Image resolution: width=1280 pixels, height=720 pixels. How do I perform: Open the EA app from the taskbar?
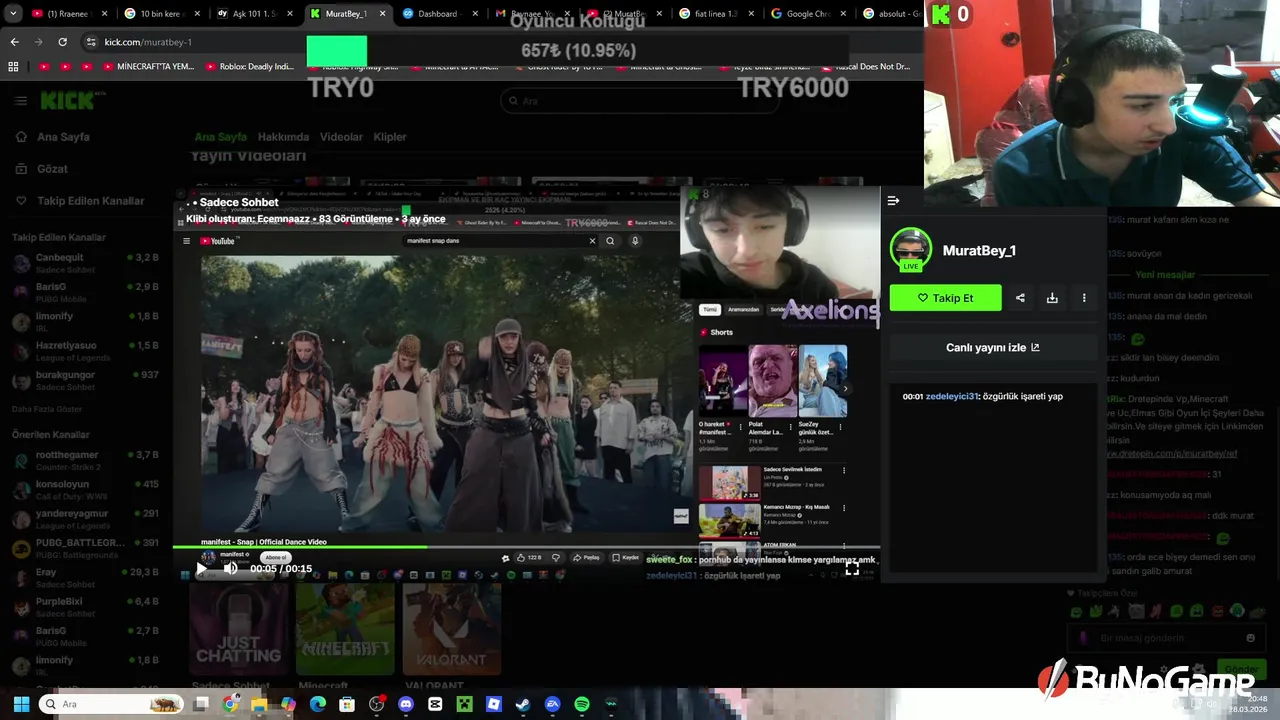click(x=552, y=704)
